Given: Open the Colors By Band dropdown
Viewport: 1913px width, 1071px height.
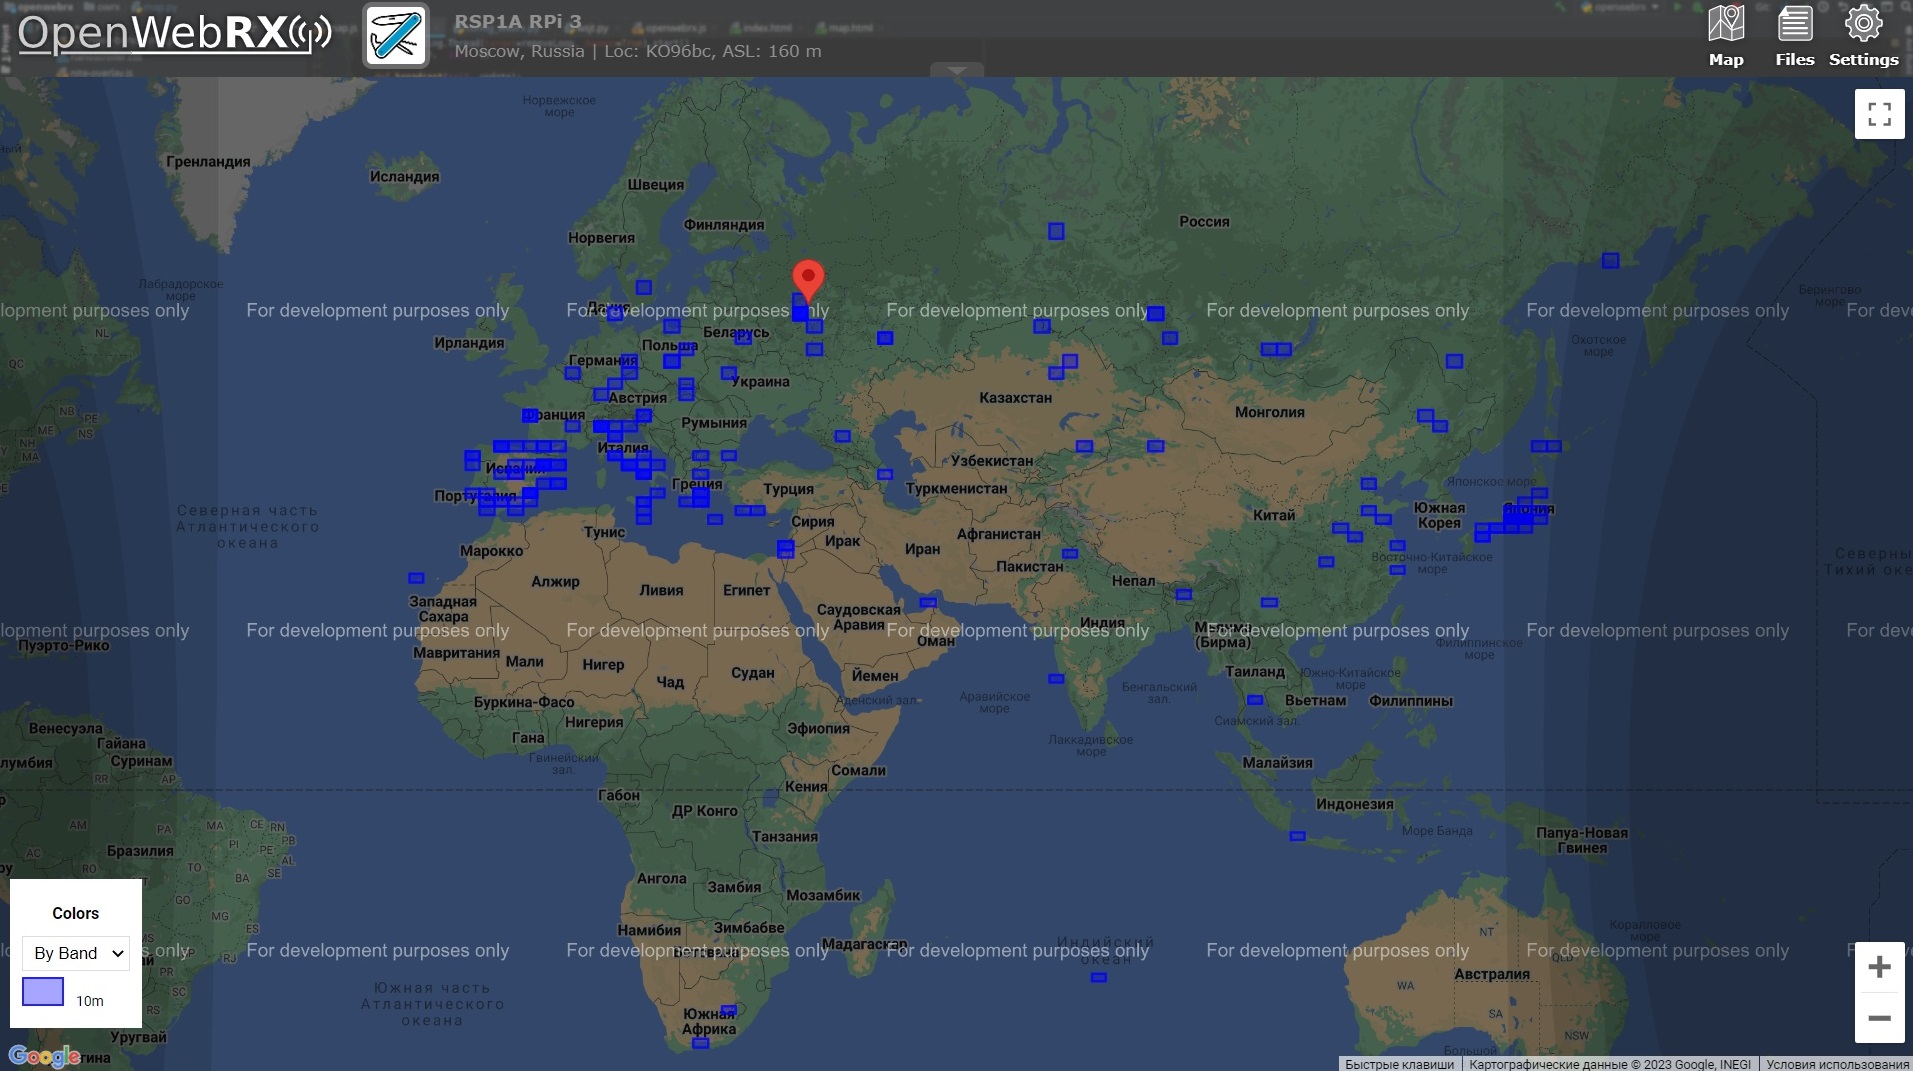Looking at the screenshot, I should pos(76,953).
